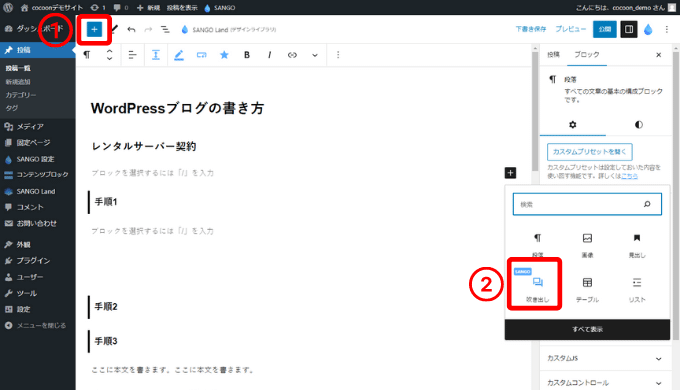Click the blue 公開 publish button
This screenshot has width=680, height=390.
[605, 29]
